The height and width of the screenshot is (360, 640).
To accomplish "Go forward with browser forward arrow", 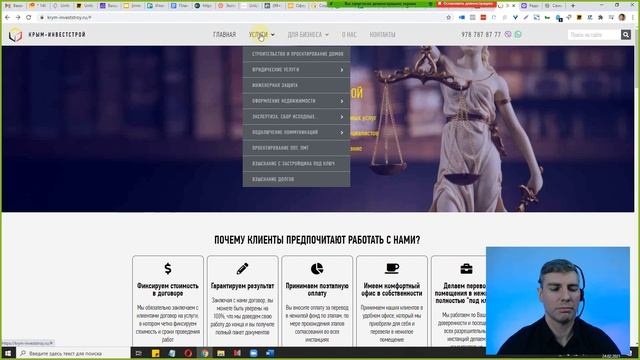I will pyautogui.click(x=18, y=18).
